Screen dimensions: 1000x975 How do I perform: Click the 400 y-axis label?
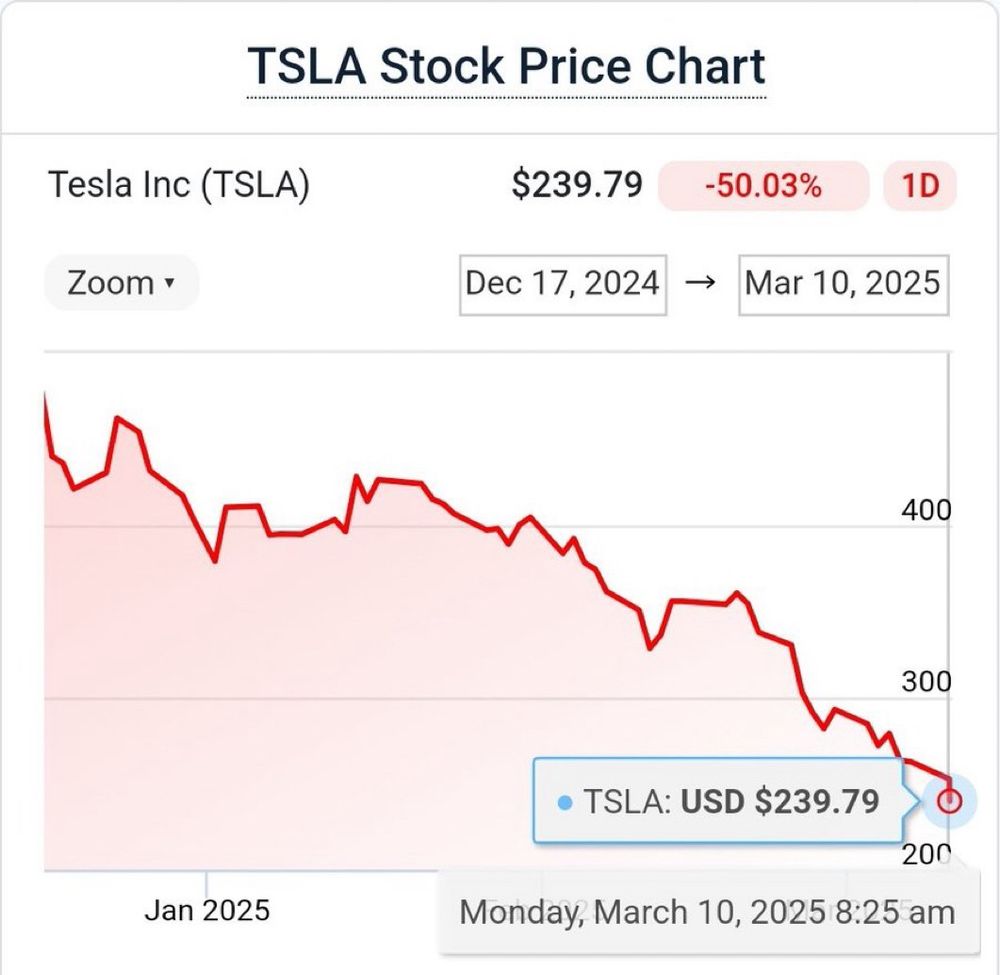(x=926, y=510)
